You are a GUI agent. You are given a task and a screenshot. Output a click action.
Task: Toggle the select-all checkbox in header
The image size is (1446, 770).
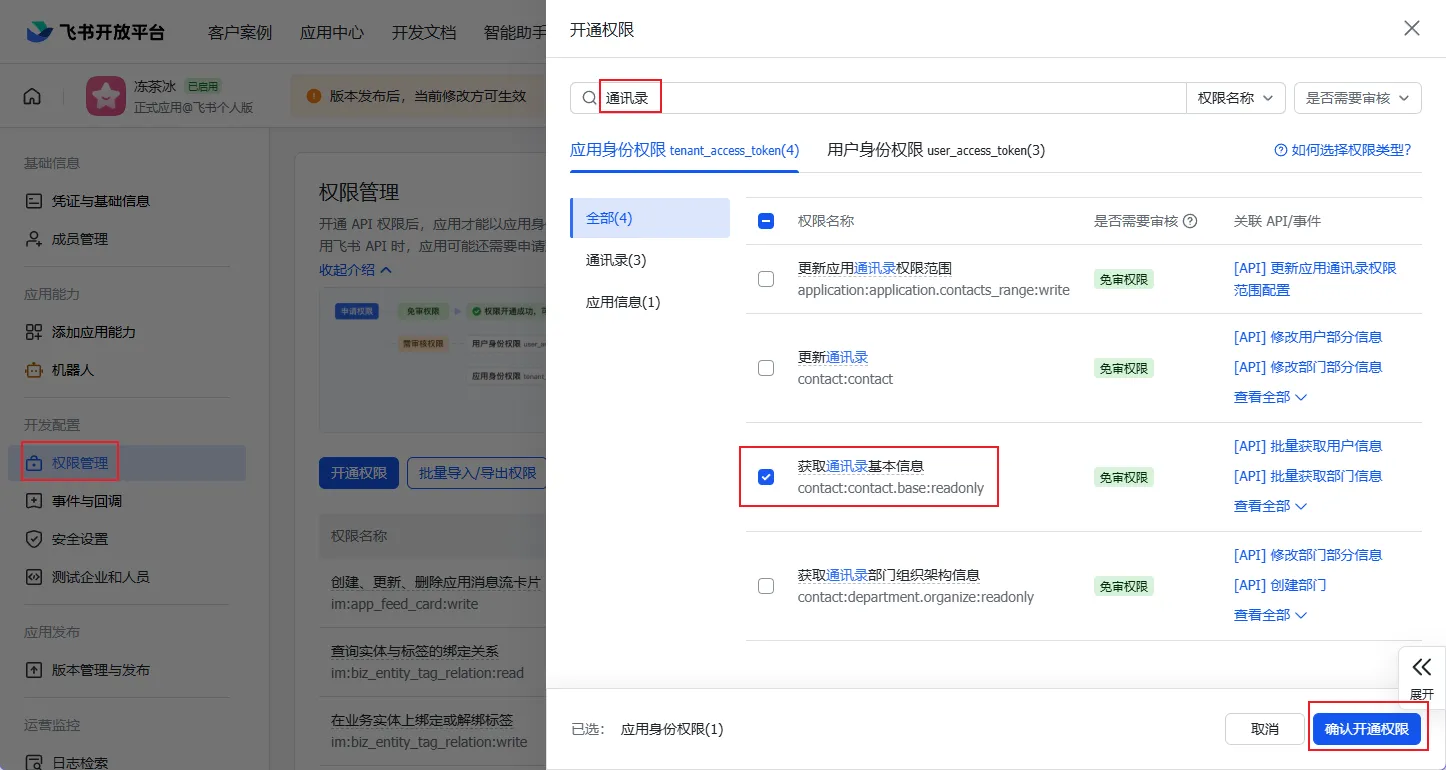[x=766, y=221]
